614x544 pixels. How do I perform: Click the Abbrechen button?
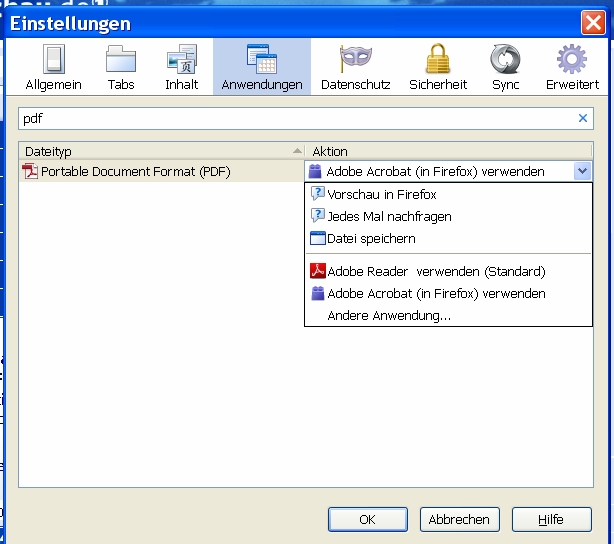pos(460,519)
